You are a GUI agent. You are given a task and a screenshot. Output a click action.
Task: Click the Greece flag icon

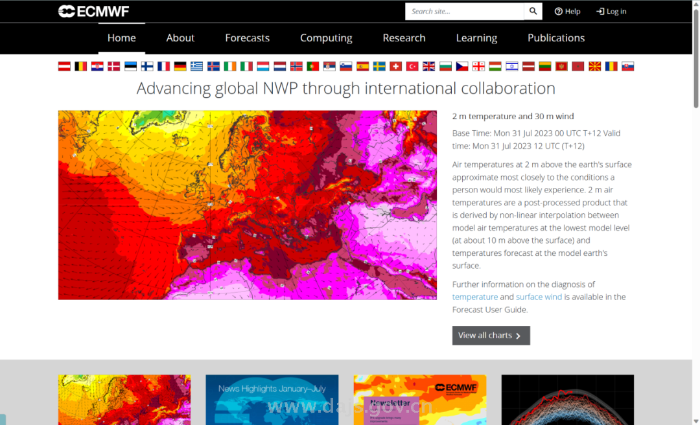pos(197,67)
